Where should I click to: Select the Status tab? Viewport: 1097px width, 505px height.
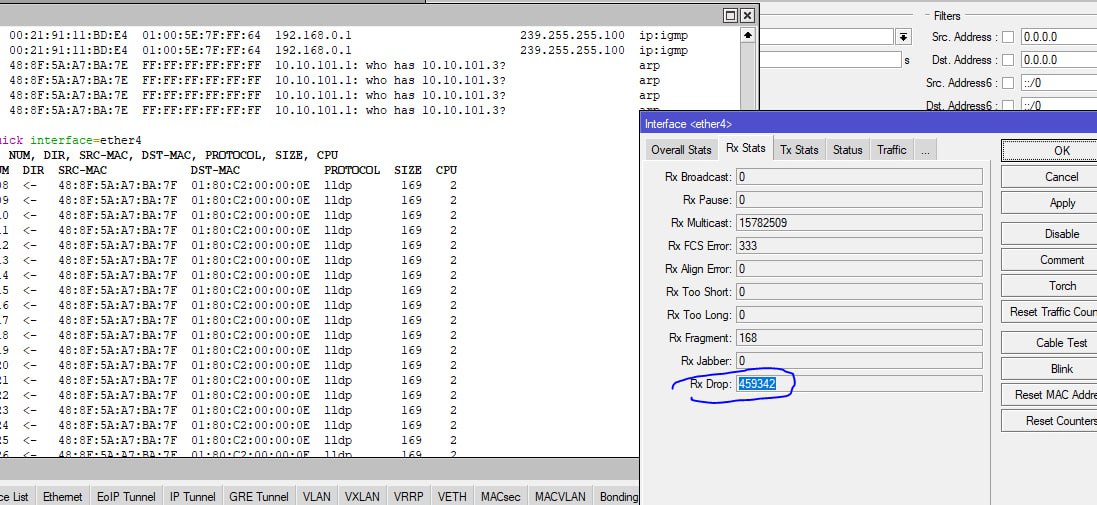pyautogui.click(x=847, y=150)
